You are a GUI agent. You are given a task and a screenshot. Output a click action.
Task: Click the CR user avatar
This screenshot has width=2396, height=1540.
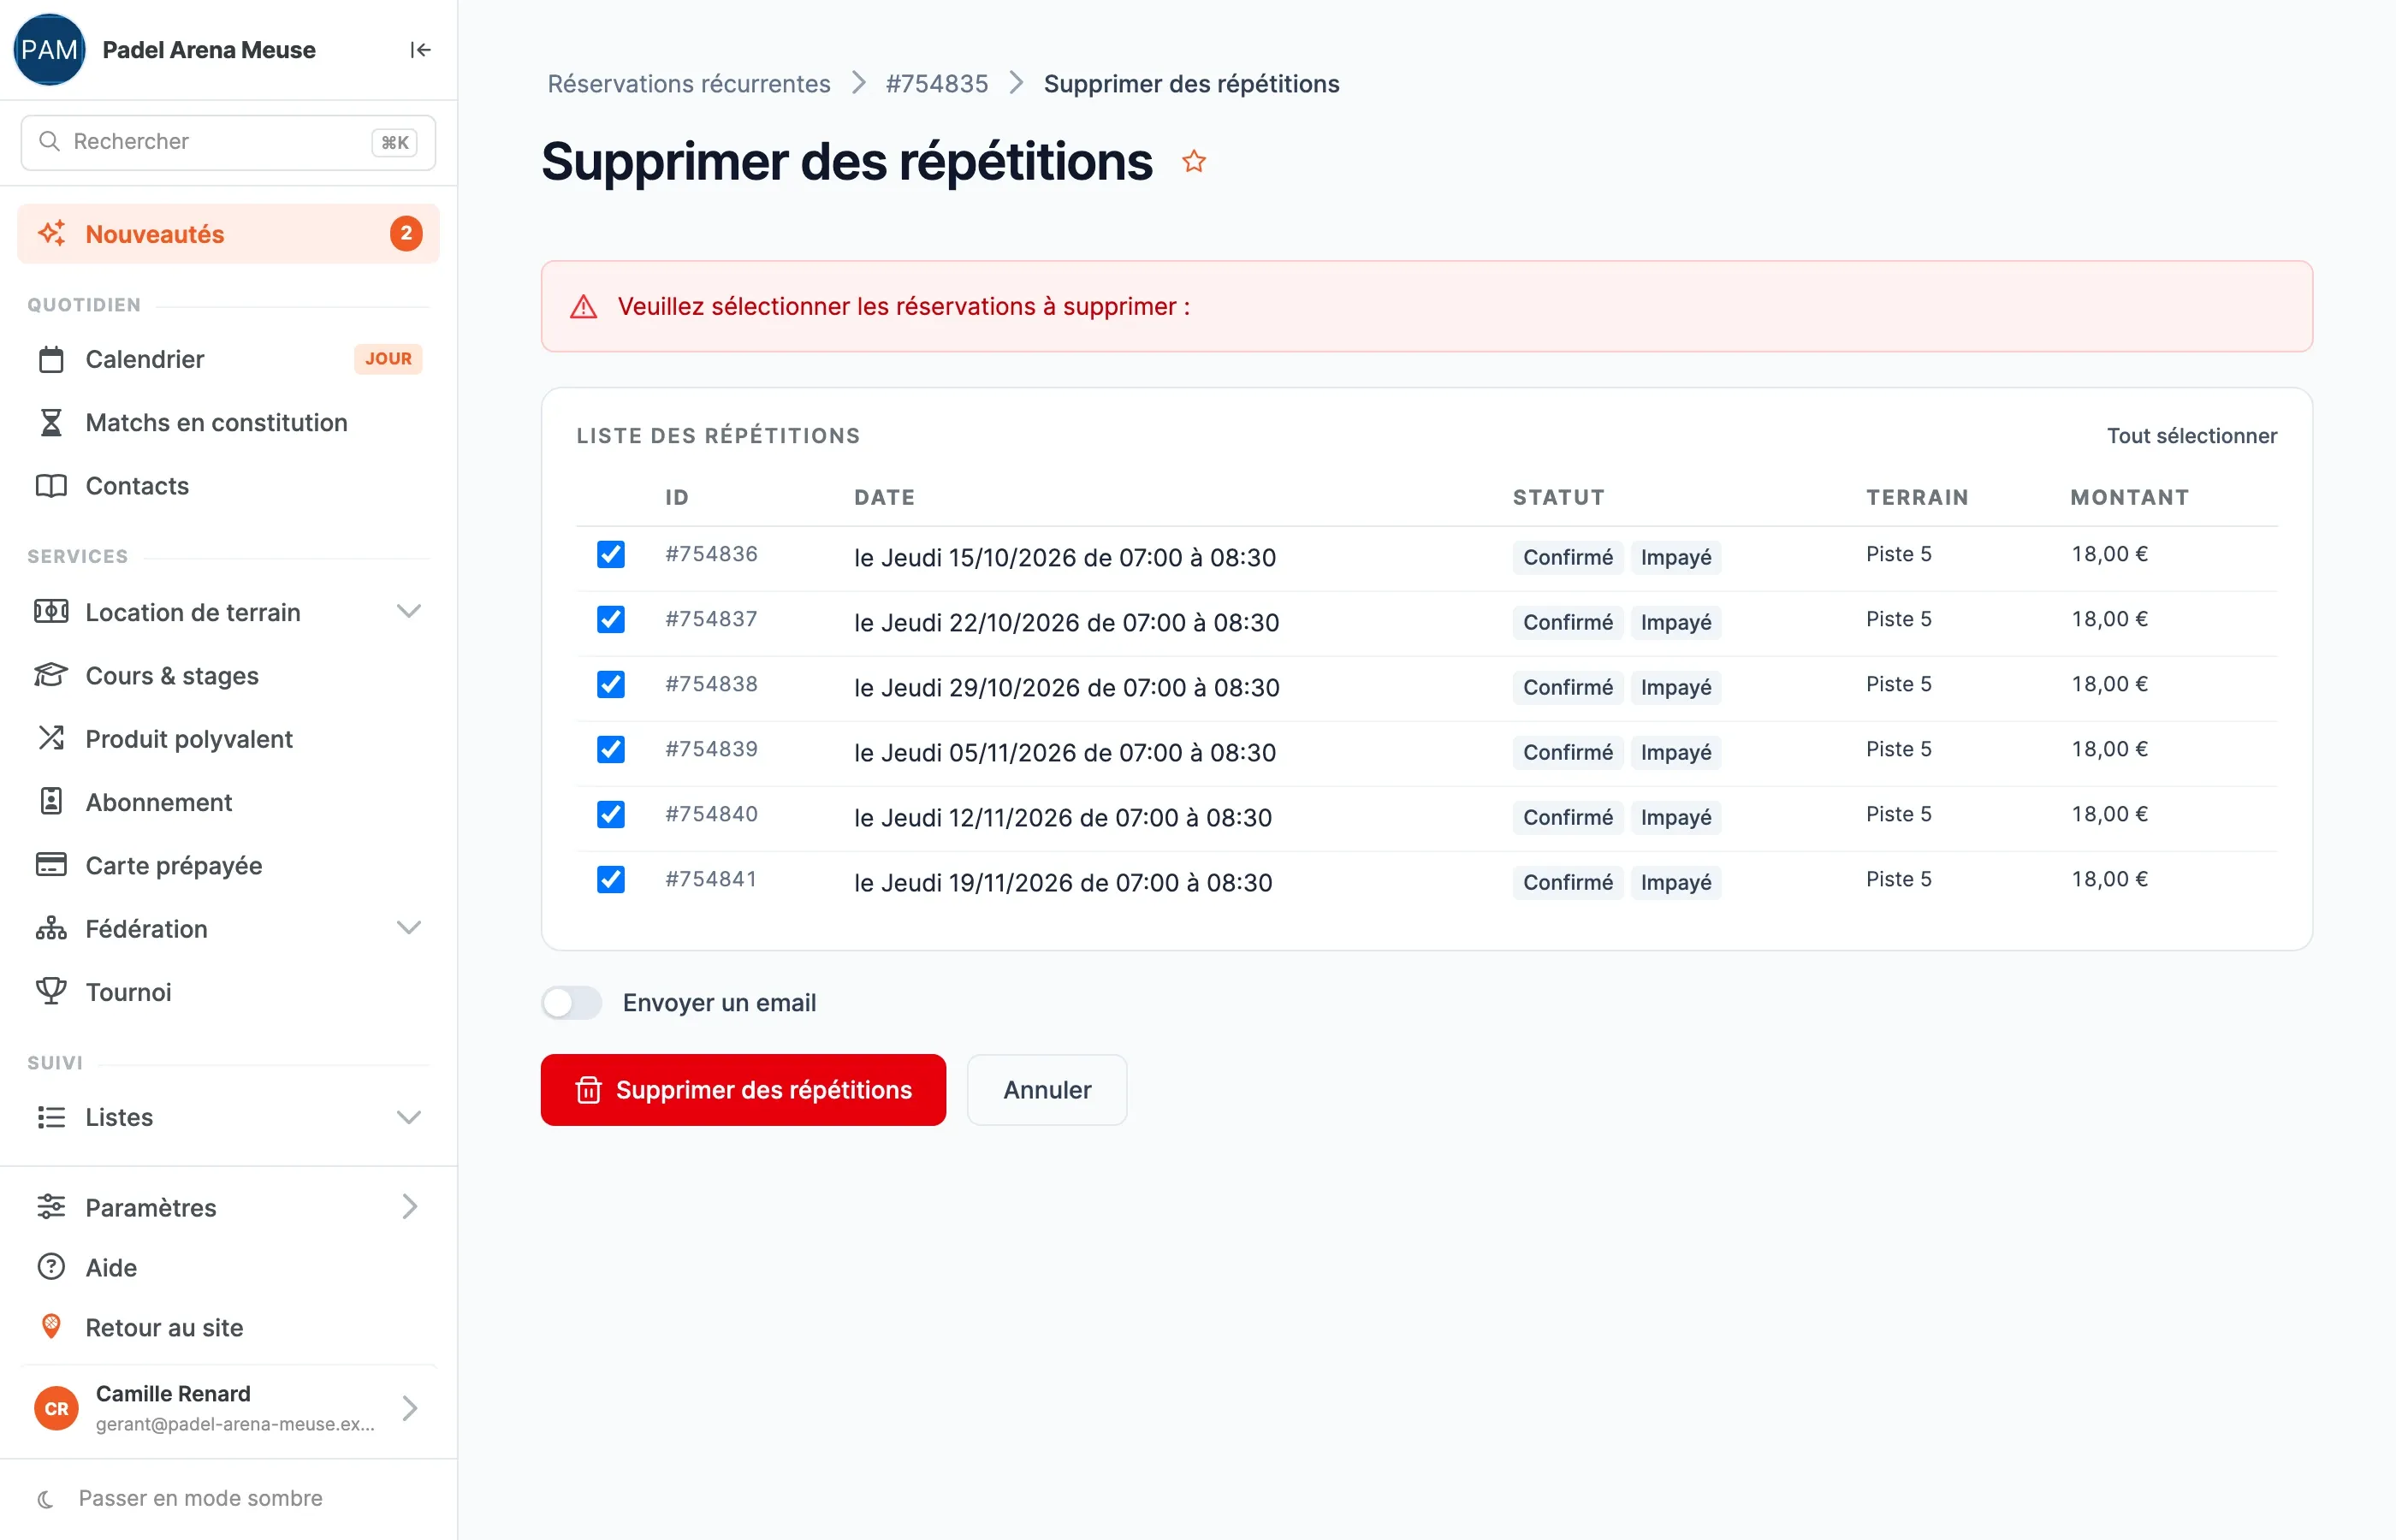click(57, 1408)
